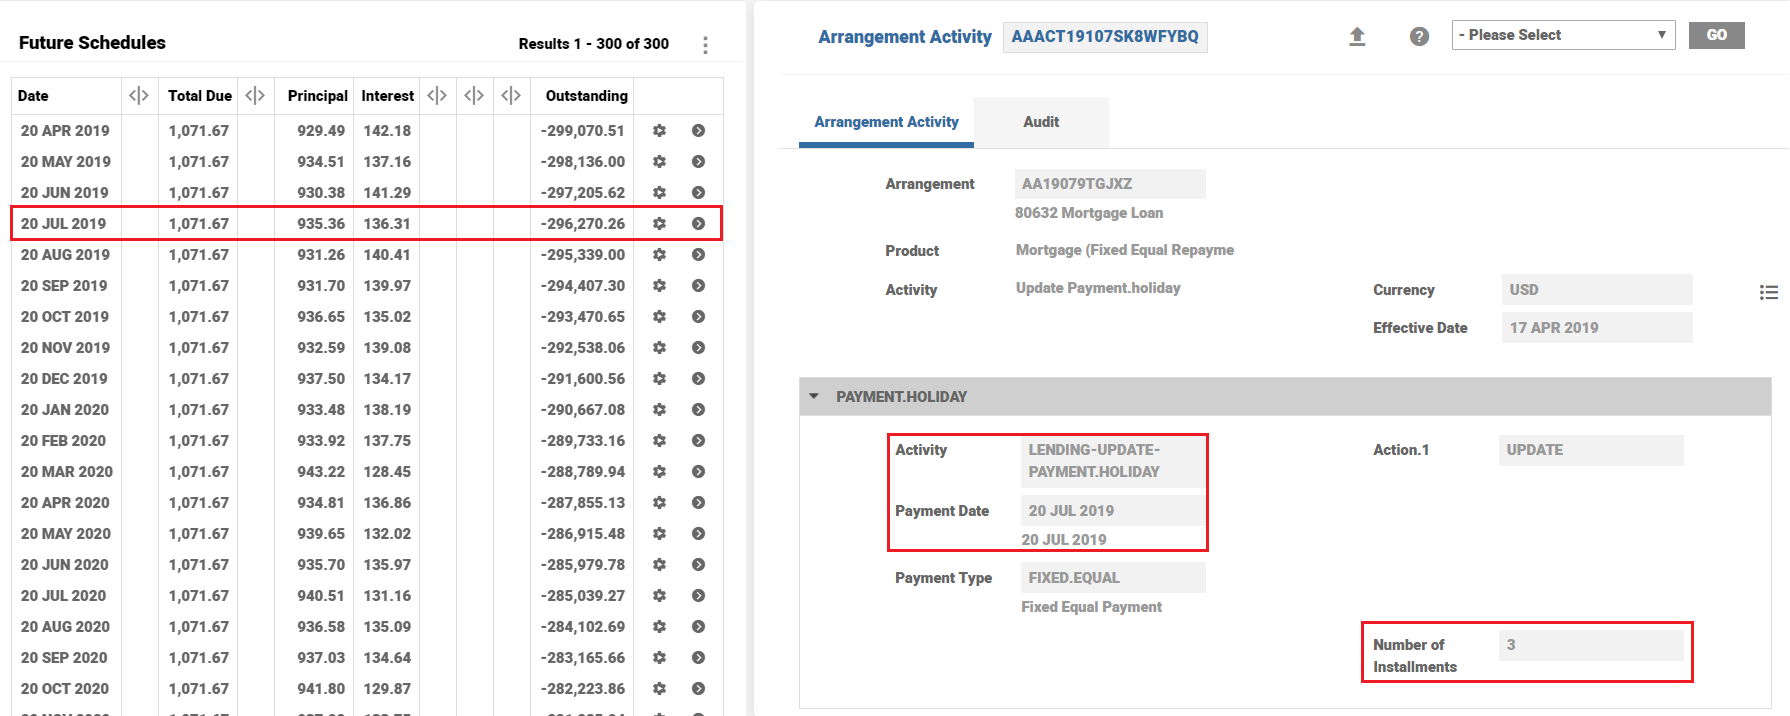Image resolution: width=1790 pixels, height=716 pixels.
Task: Click the arrow icon in 20 JUL 2019 row
Action: (x=698, y=224)
